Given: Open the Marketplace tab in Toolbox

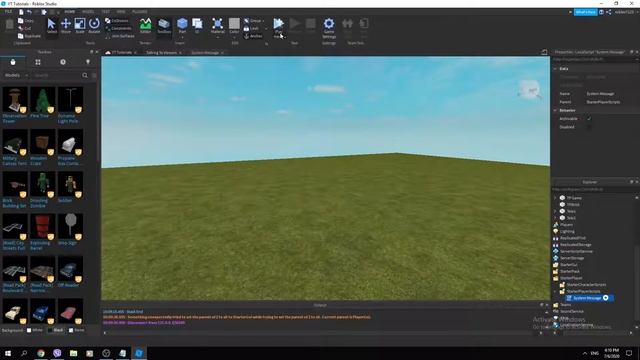Looking at the screenshot, I should coord(13,62).
